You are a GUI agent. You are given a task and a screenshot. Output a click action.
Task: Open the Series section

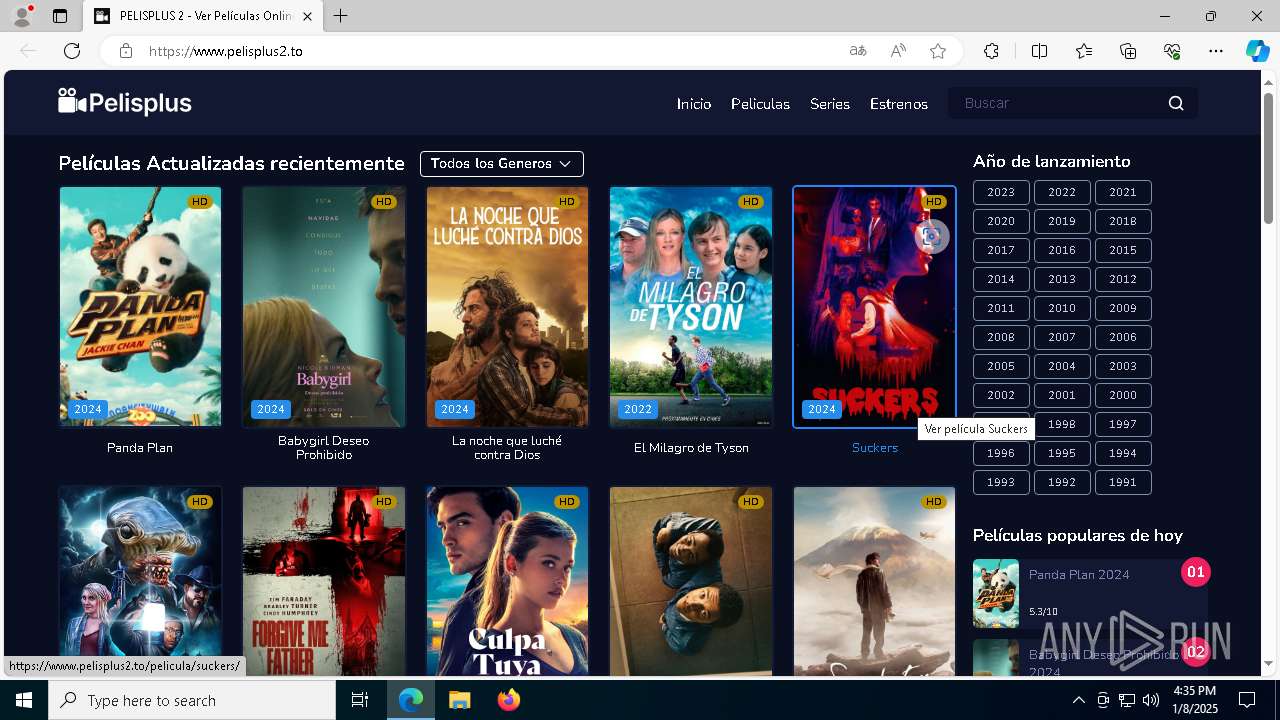[830, 104]
